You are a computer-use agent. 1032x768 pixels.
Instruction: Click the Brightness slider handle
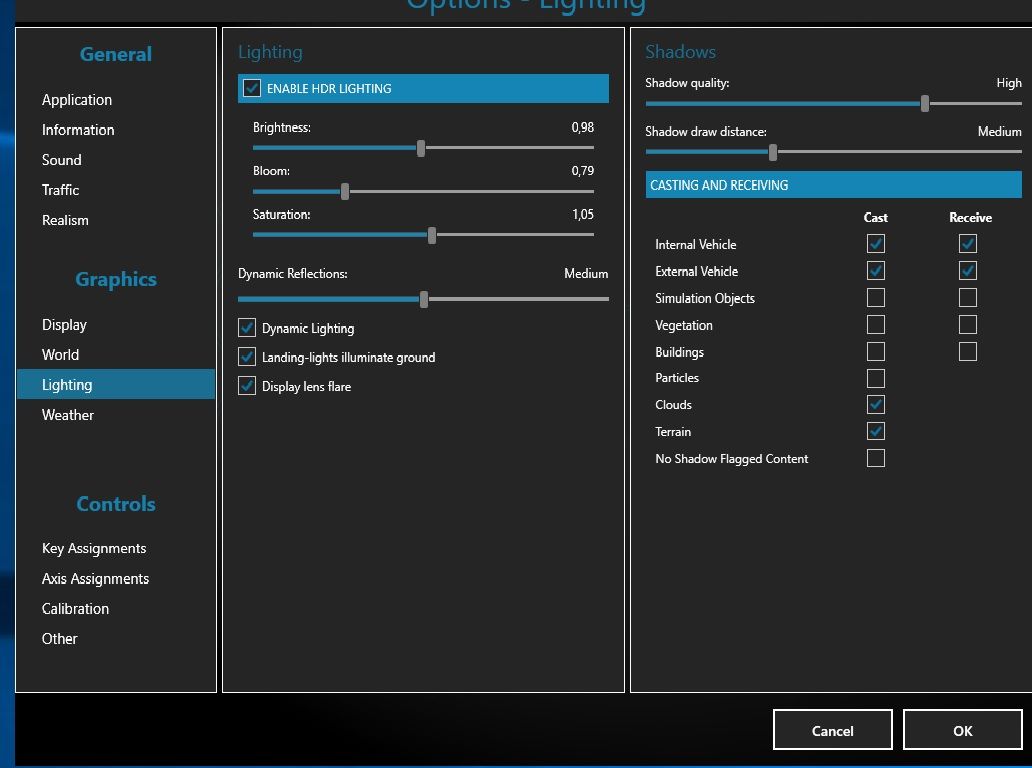tap(421, 148)
